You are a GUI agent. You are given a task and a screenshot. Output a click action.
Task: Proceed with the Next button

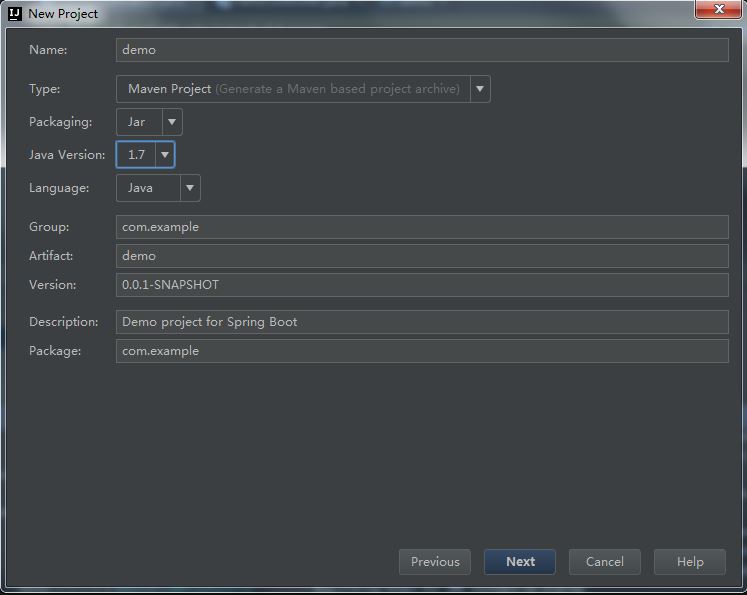(520, 562)
